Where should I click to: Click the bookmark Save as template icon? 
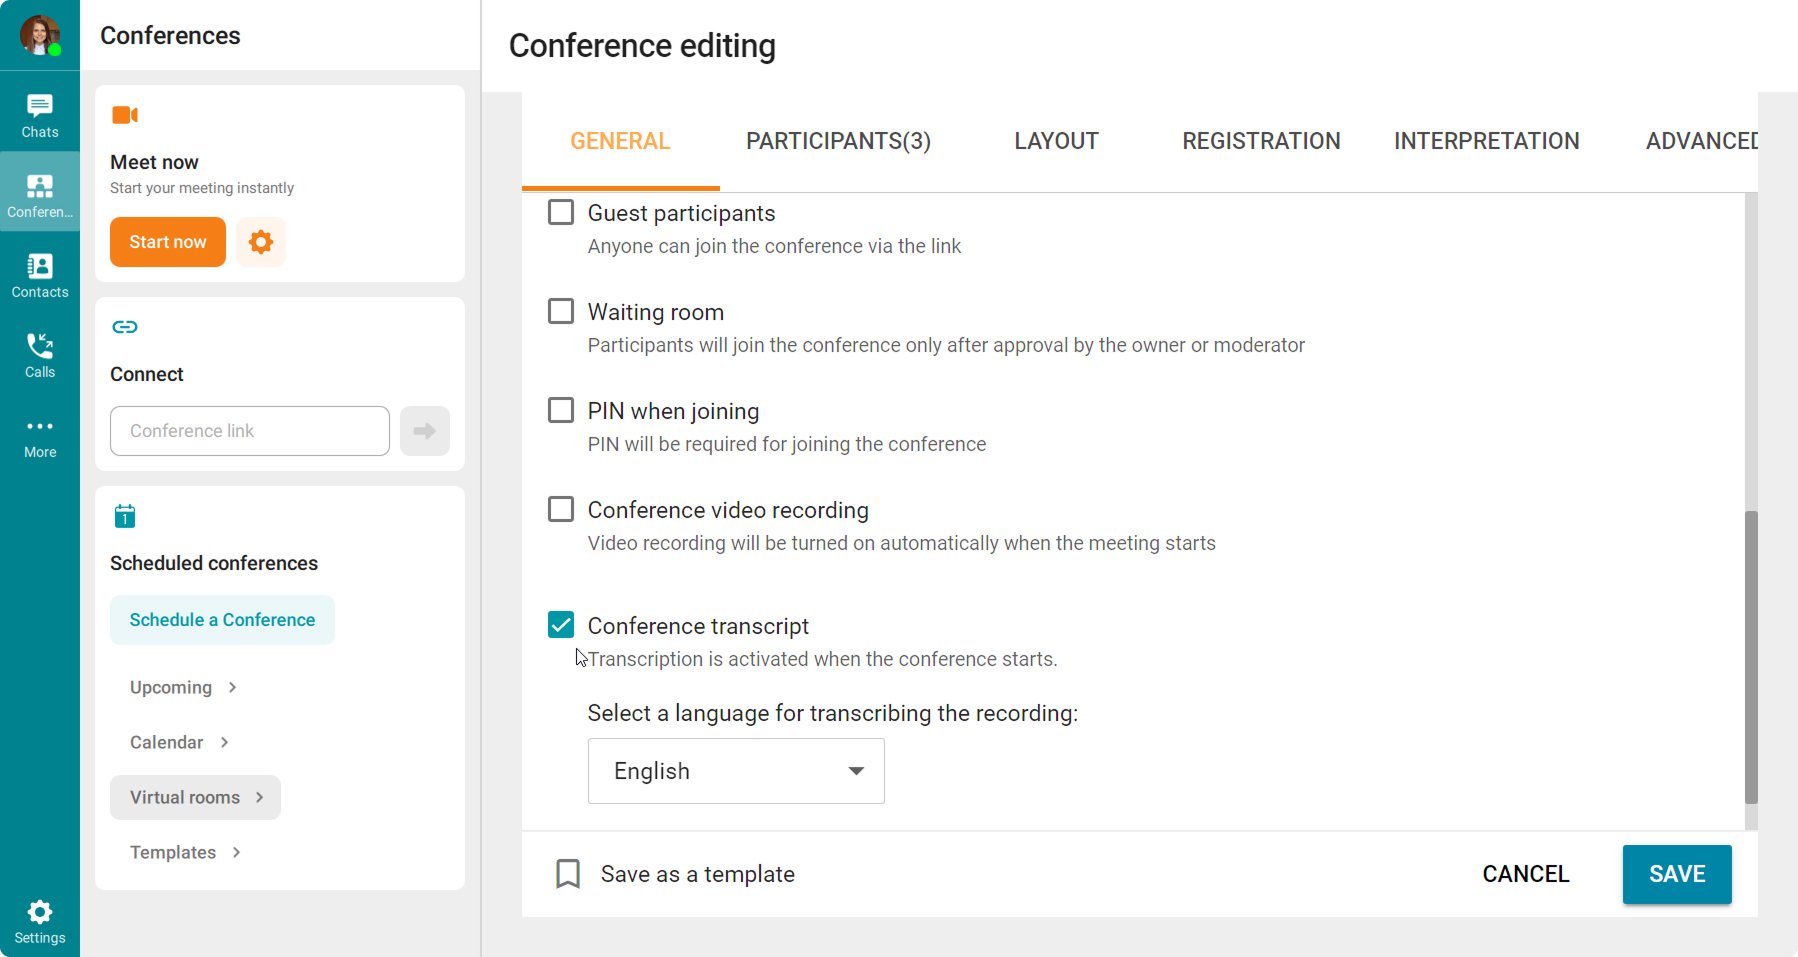click(568, 874)
